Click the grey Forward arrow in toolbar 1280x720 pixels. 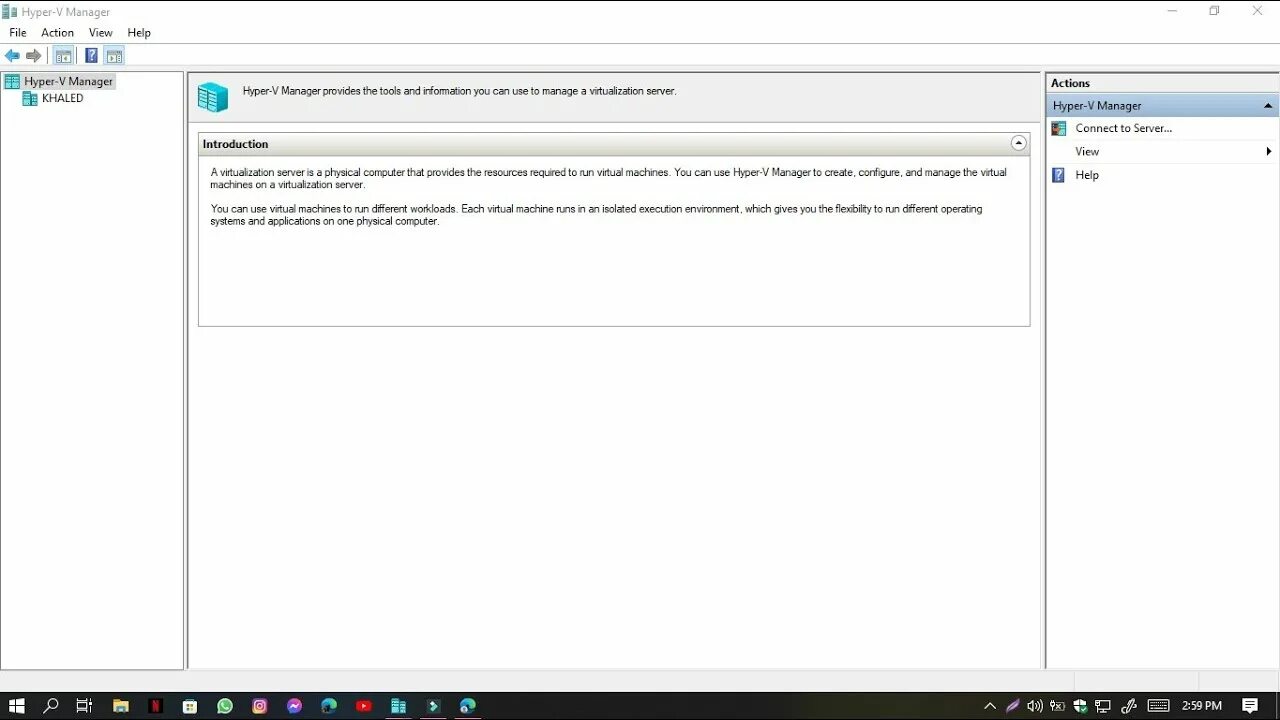[x=34, y=56]
